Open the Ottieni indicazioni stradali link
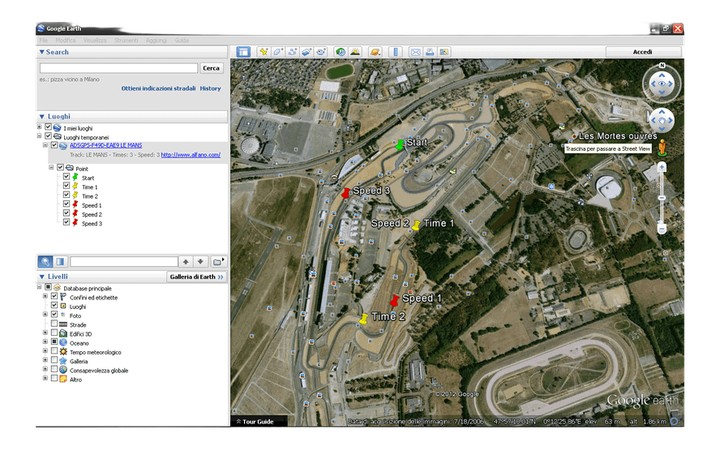The image size is (720, 451). (158, 88)
